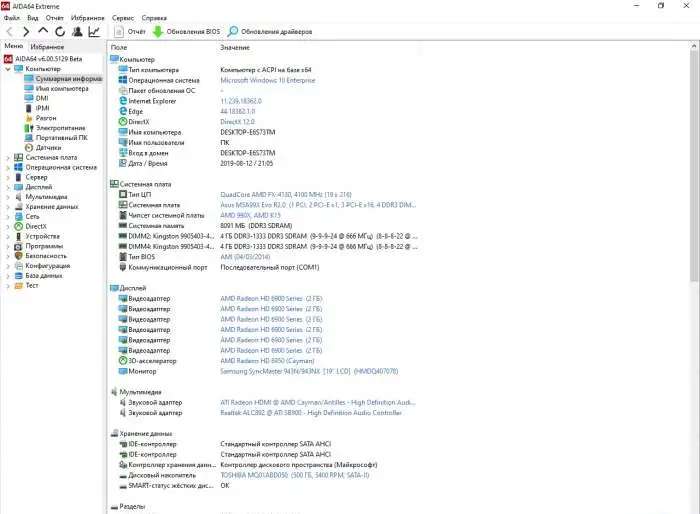This screenshot has width=700, height=514.
Task: Click the Устройства icon in the tree
Action: [x=18, y=236]
